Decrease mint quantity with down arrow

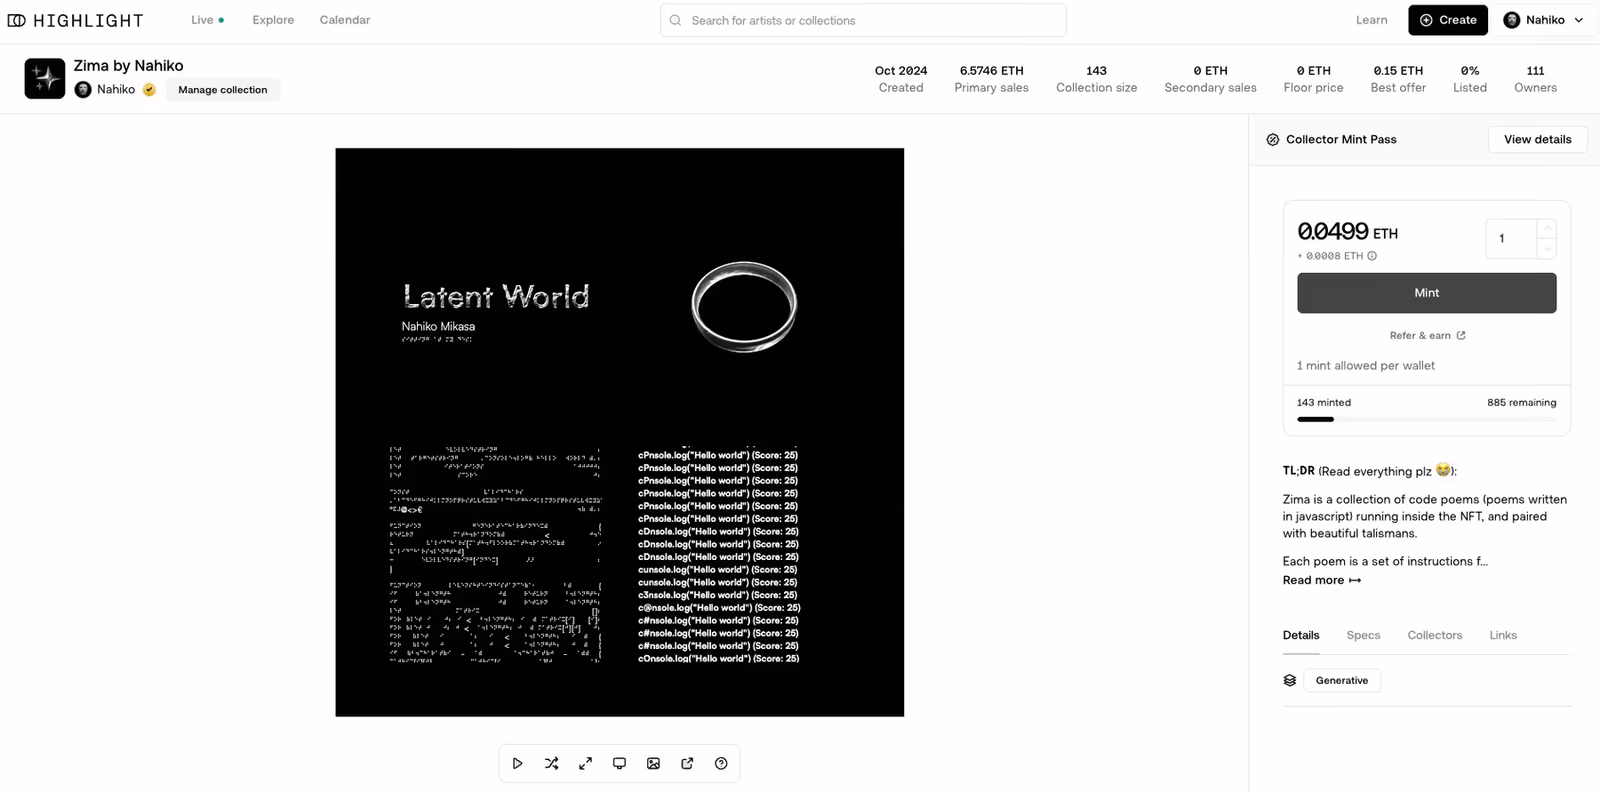click(x=1546, y=249)
